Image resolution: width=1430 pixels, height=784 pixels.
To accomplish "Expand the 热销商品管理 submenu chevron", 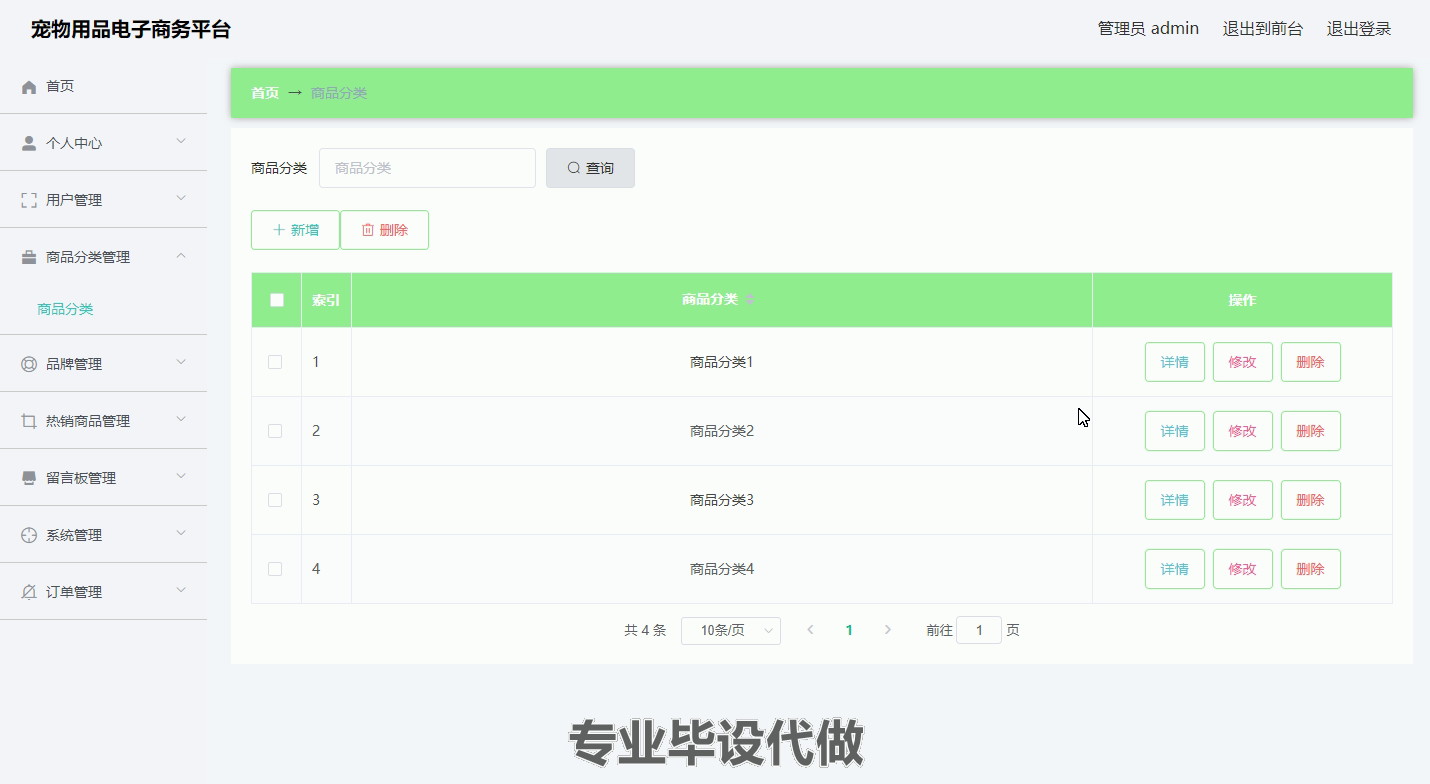I will pyautogui.click(x=181, y=419).
